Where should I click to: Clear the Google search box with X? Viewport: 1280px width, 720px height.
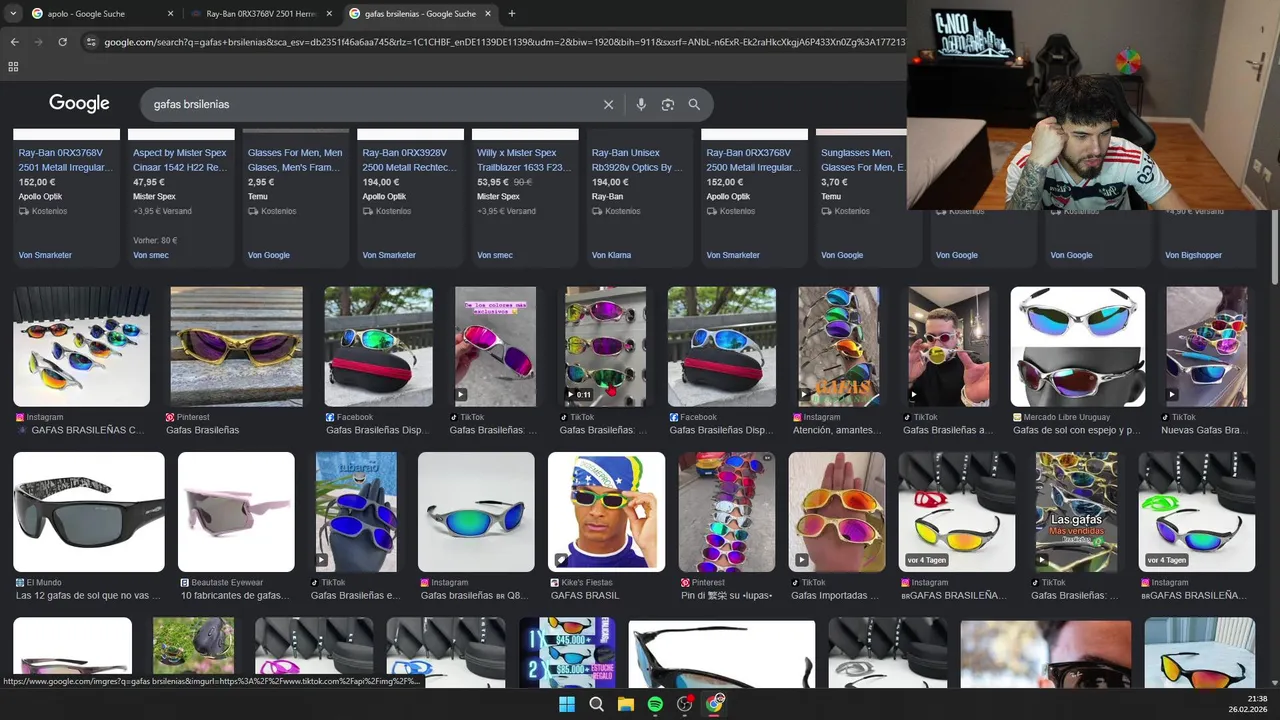pos(608,104)
